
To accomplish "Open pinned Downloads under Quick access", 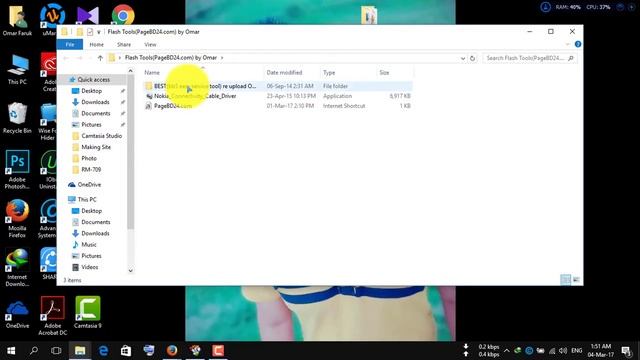I will pyautogui.click(x=95, y=102).
